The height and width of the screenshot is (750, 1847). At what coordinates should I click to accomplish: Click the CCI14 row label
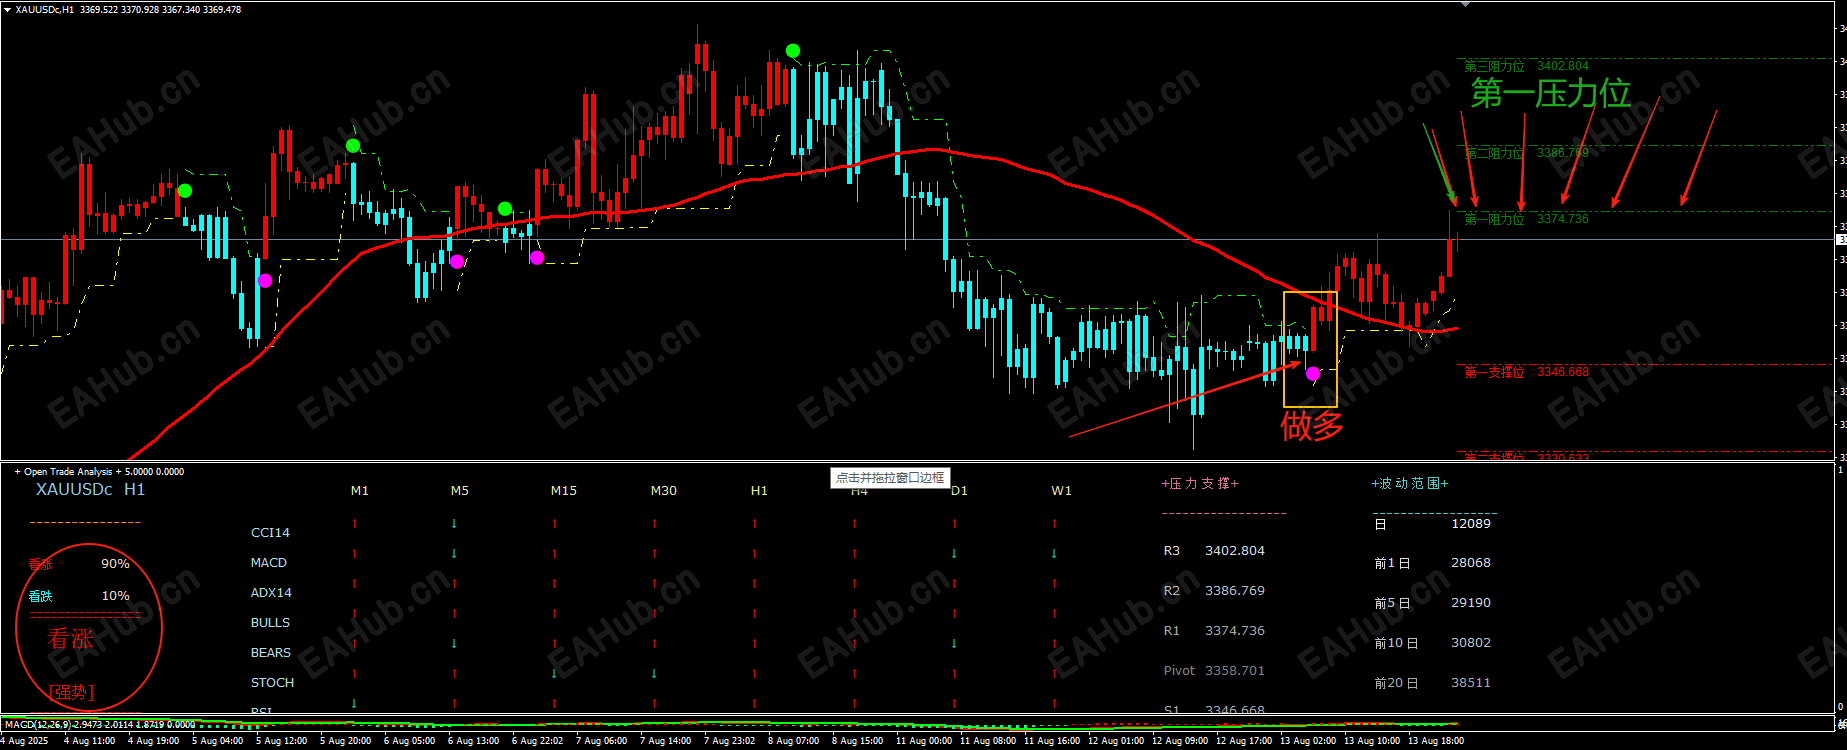[270, 533]
